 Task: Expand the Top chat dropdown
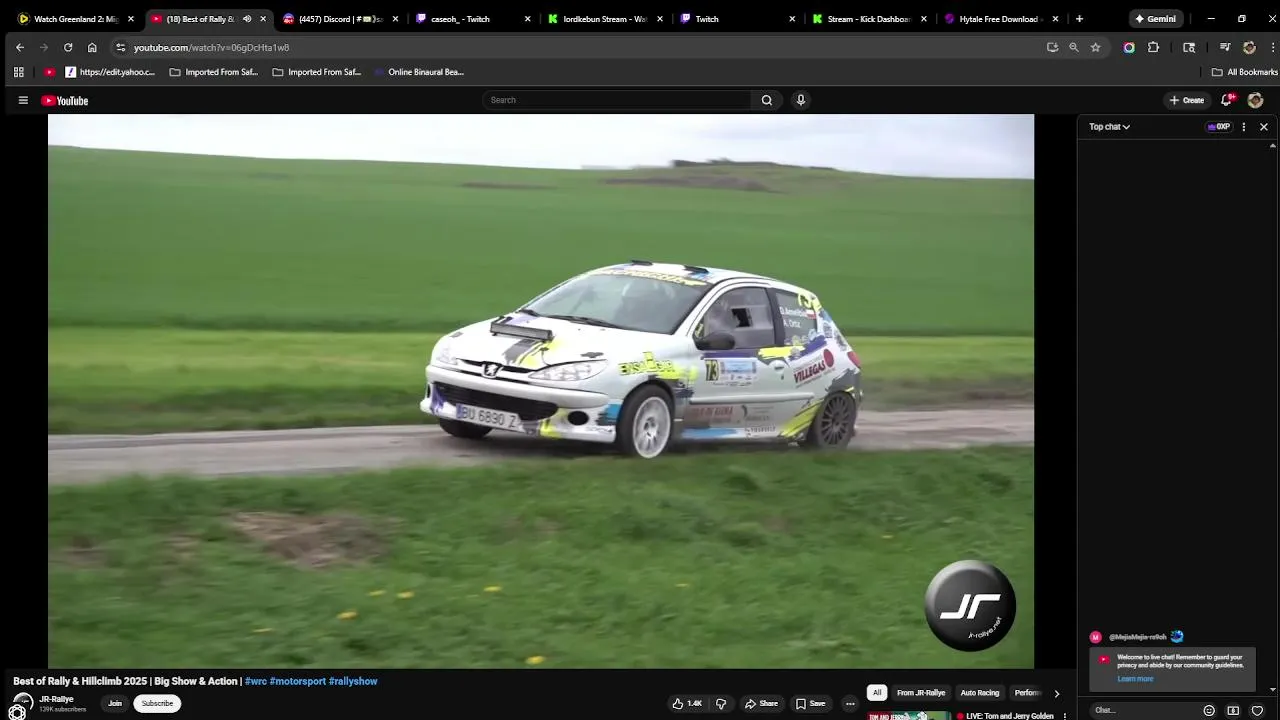(1109, 127)
